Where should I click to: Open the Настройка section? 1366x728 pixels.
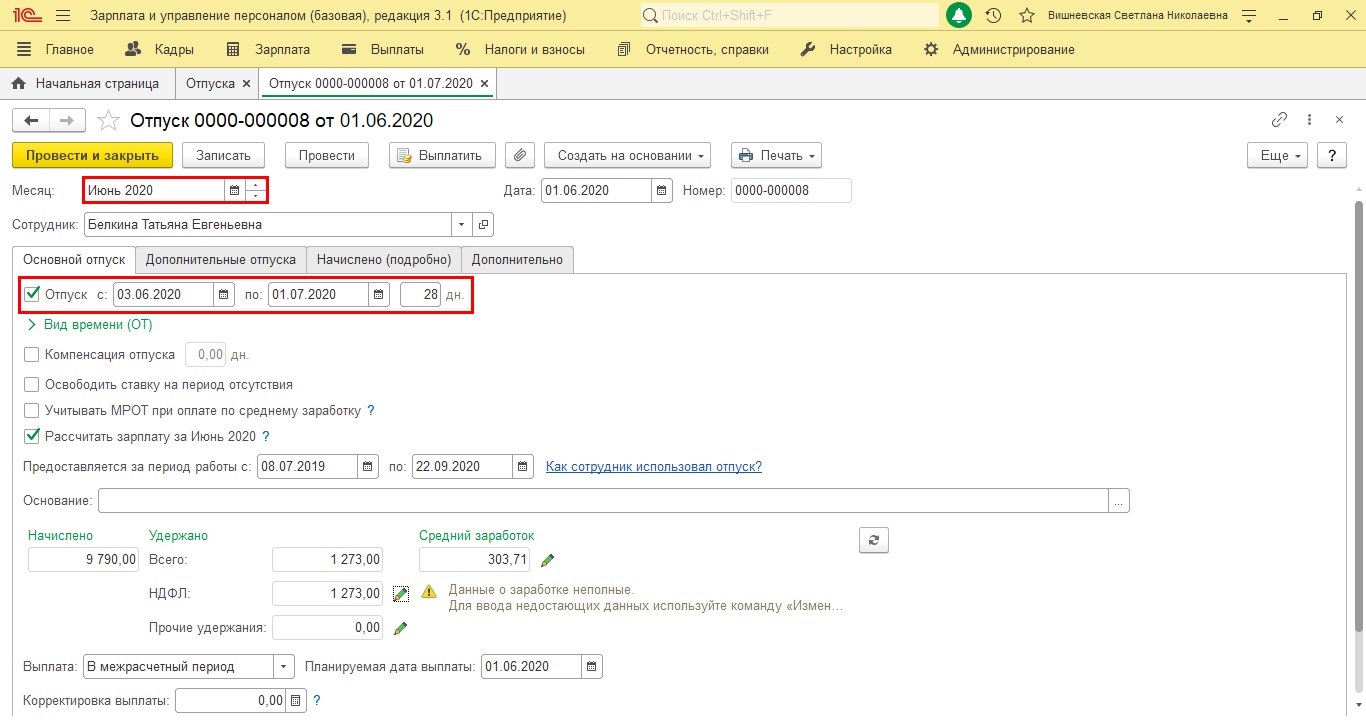point(846,49)
